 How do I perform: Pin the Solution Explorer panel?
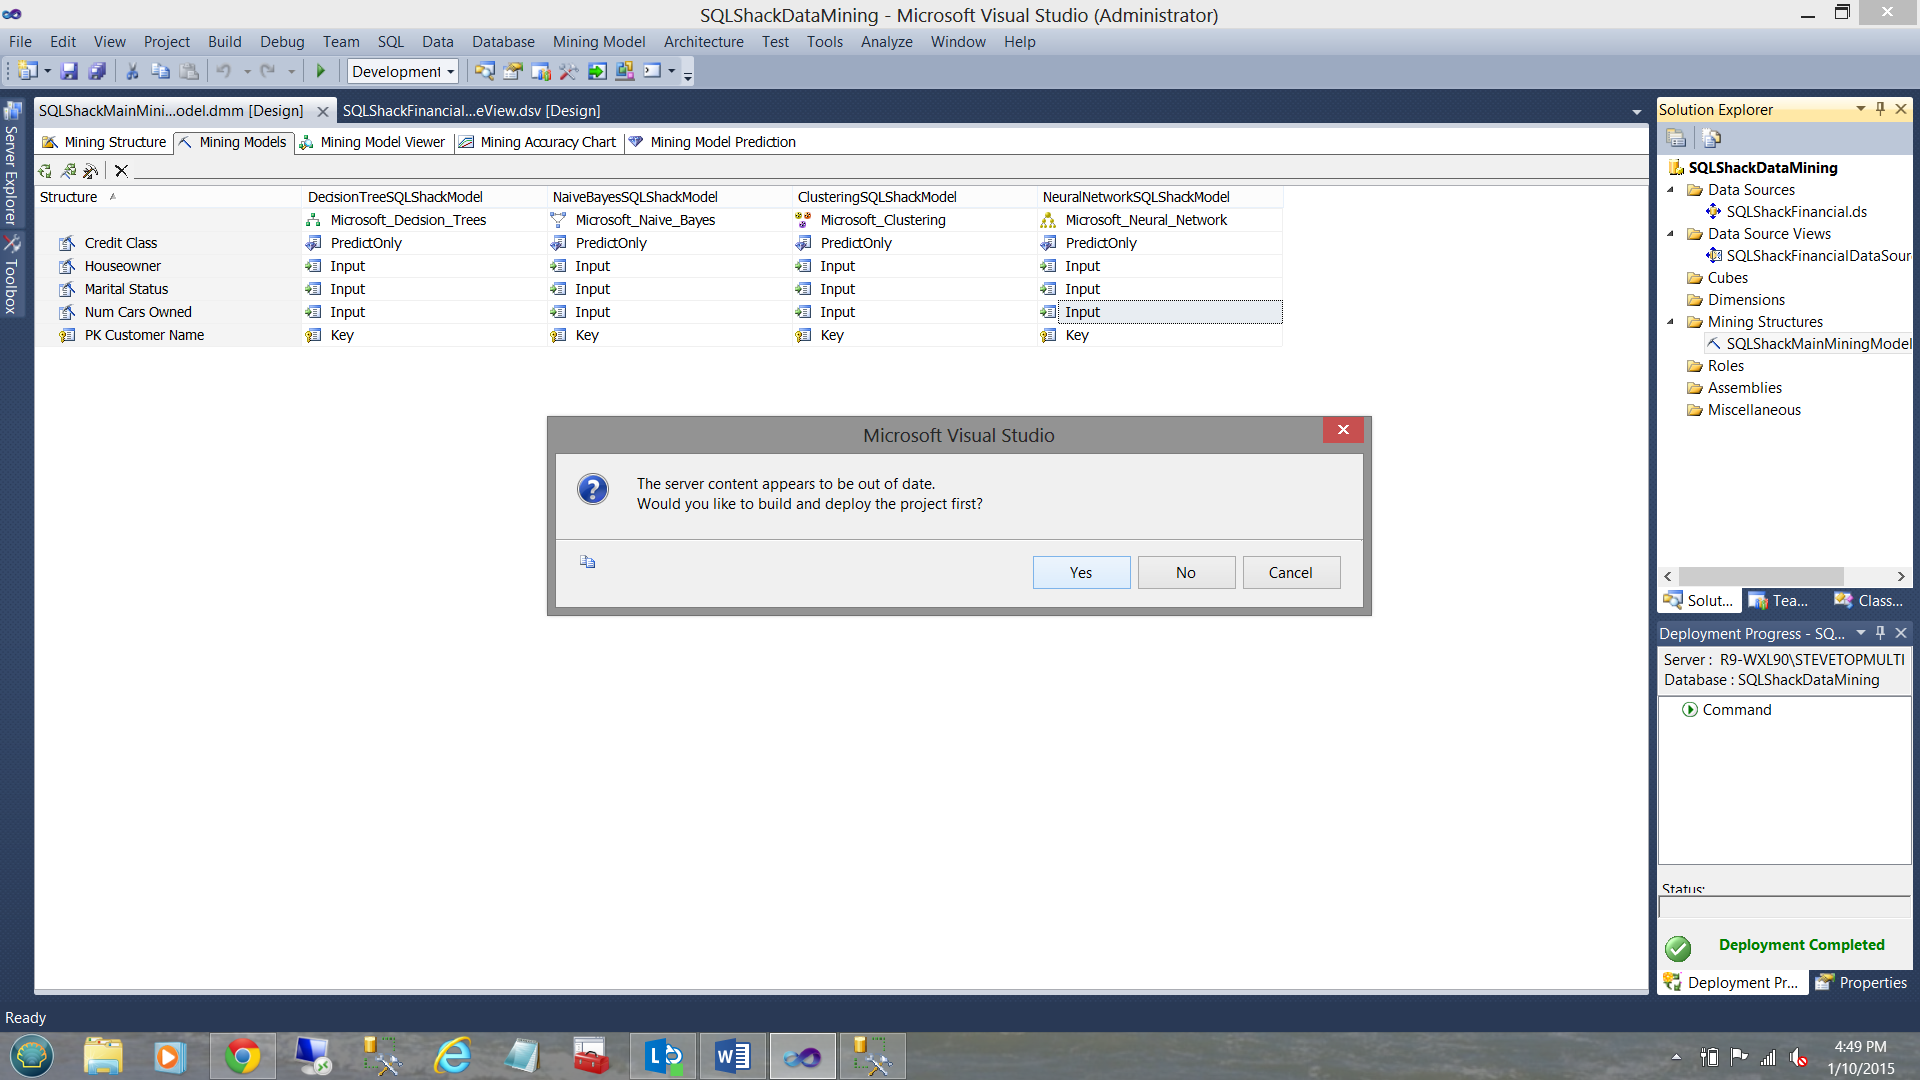click(1880, 109)
